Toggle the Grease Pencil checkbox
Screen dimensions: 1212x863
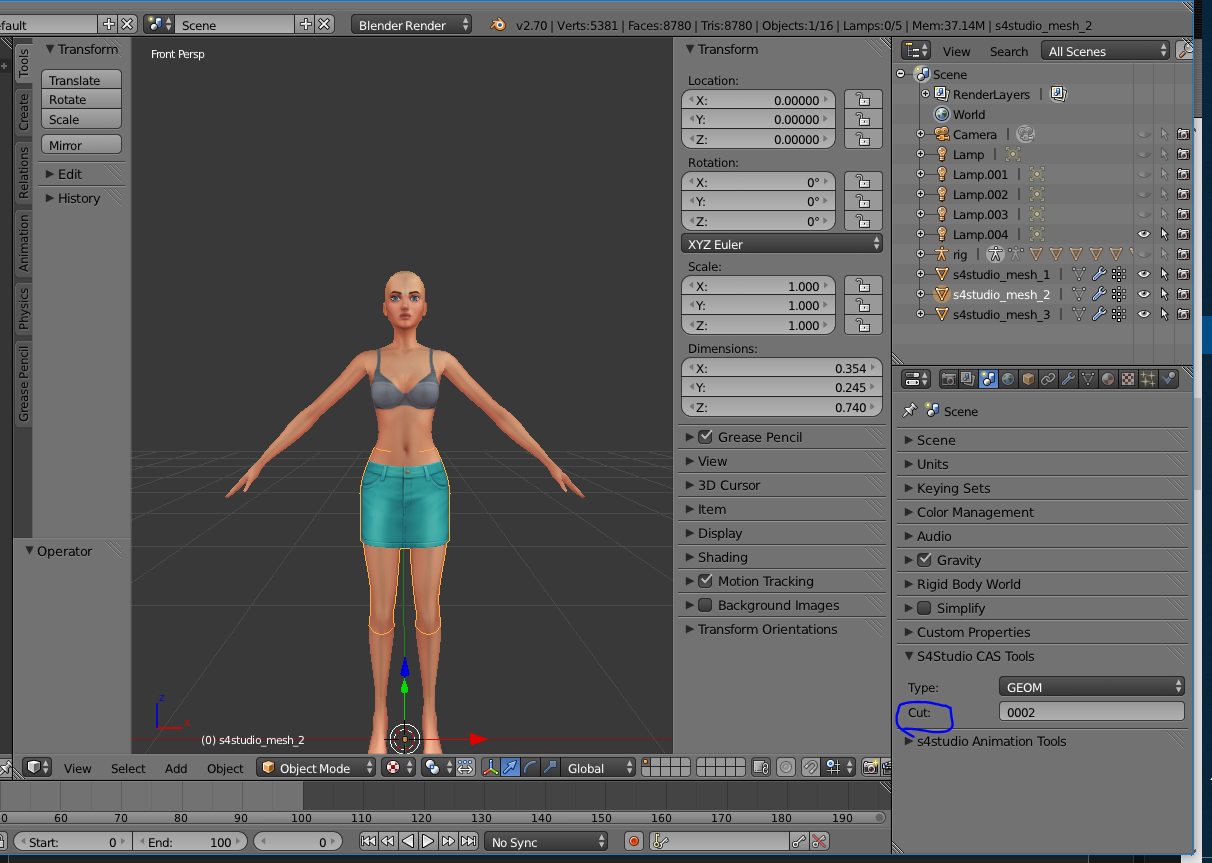[x=705, y=437]
